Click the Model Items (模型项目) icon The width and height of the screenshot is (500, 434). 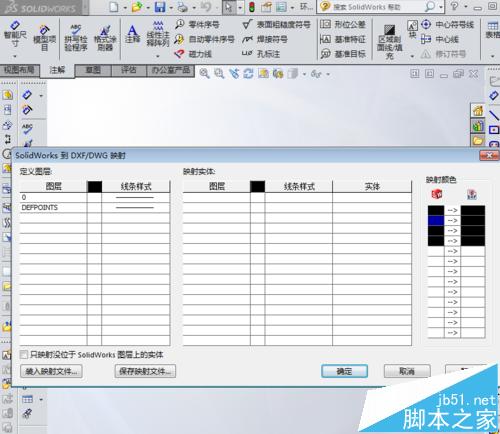pyautogui.click(x=44, y=39)
